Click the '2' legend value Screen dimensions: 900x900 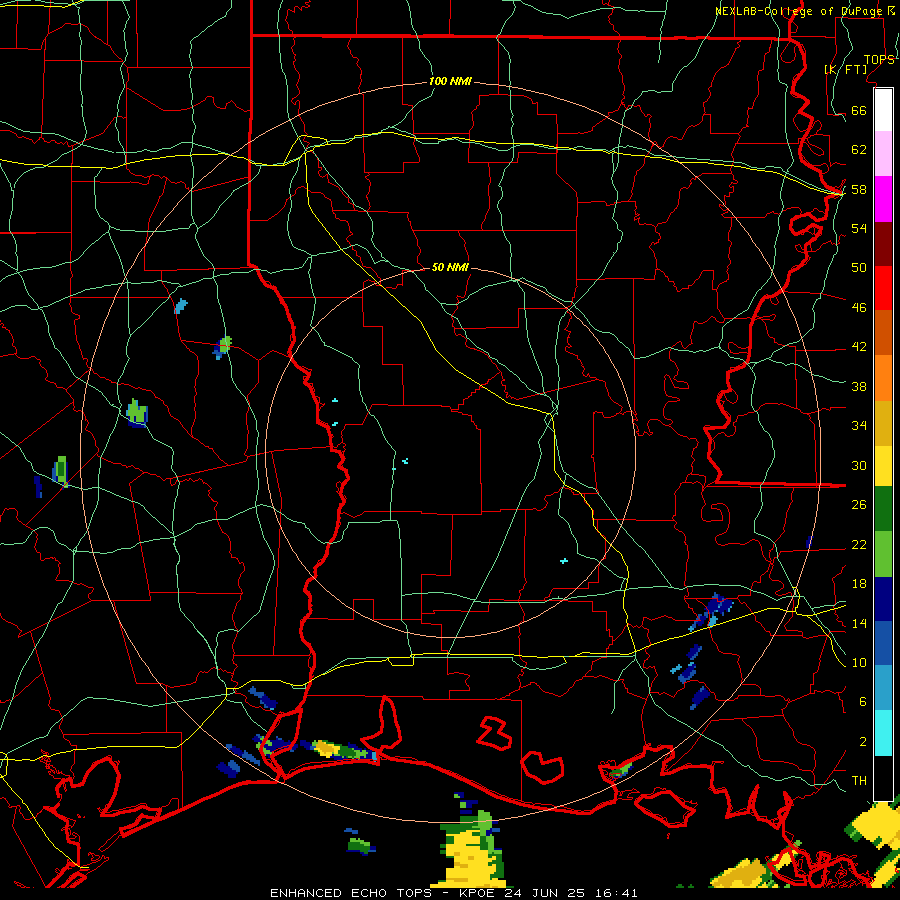pos(863,742)
